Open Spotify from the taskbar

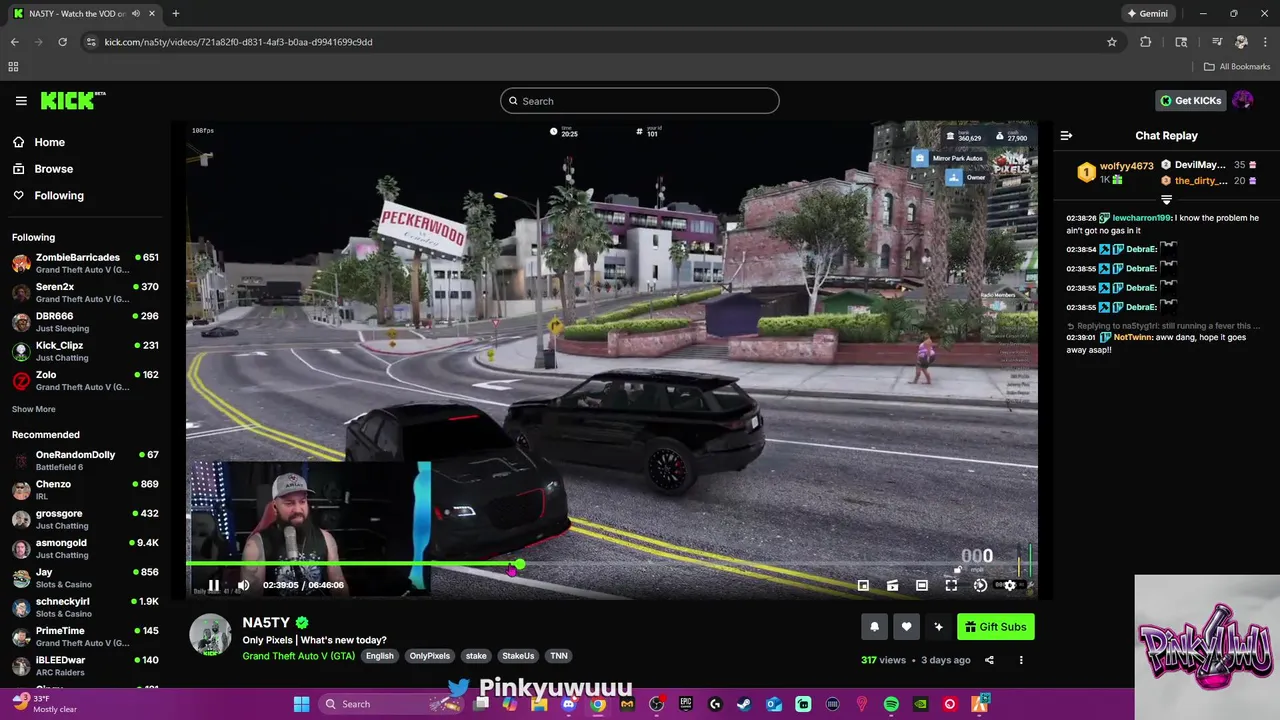891,704
